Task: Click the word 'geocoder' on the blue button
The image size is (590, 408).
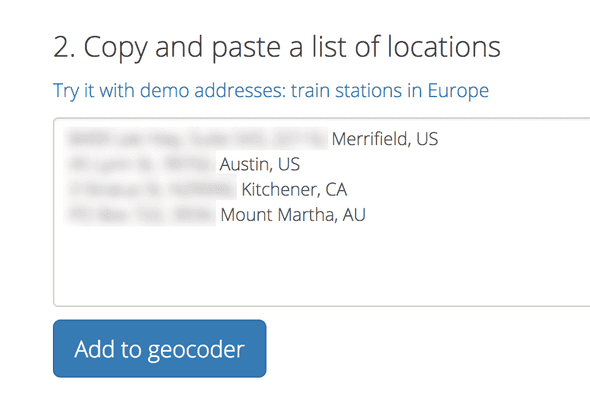Action: pyautogui.click(x=196, y=350)
